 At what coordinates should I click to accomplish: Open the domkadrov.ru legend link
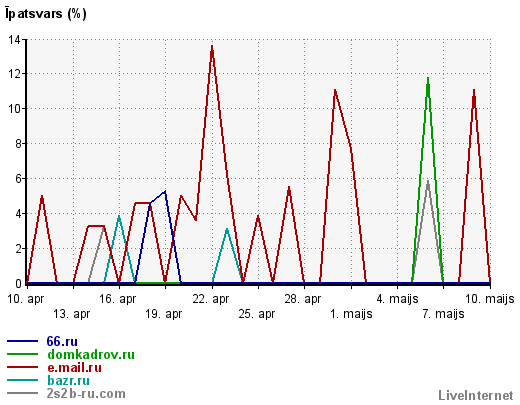point(91,354)
